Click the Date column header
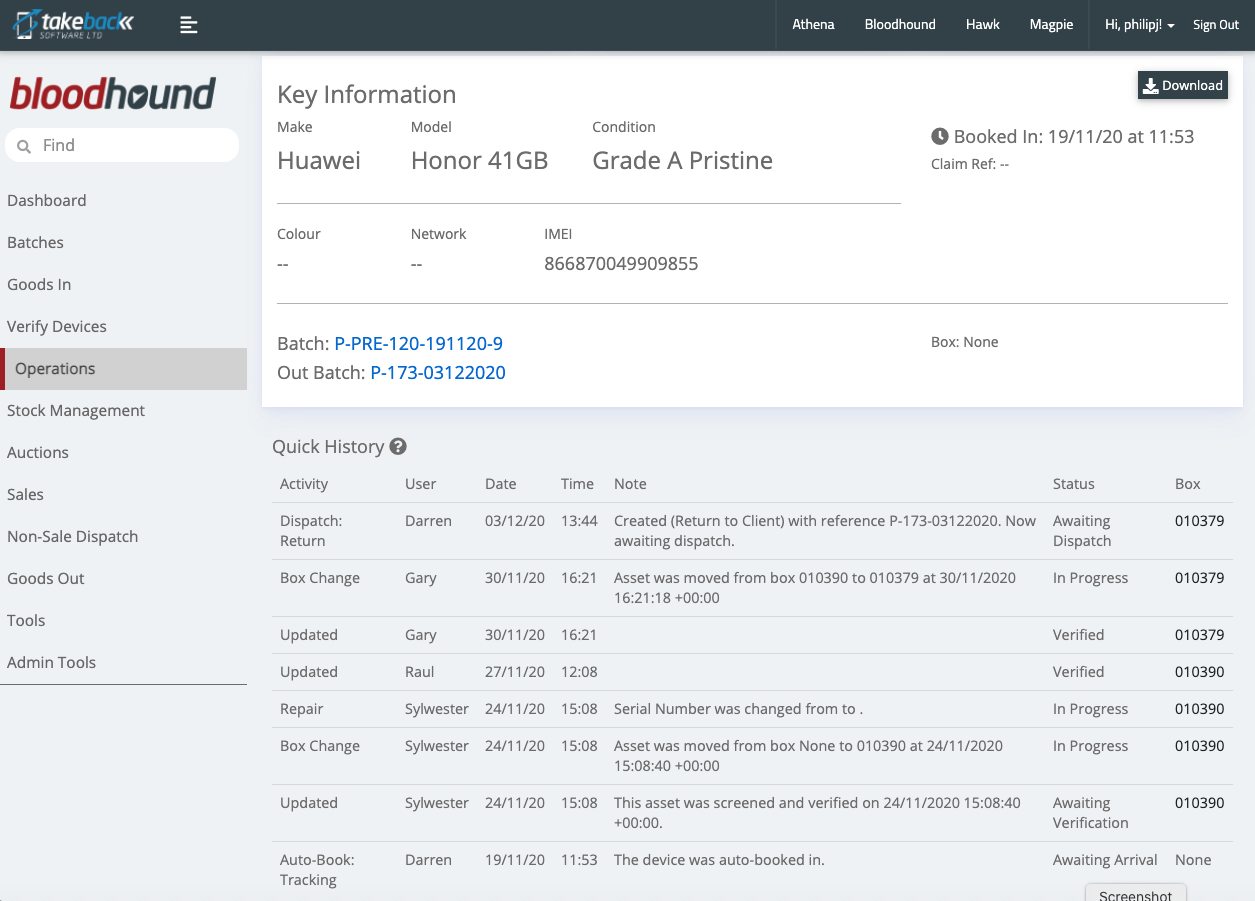This screenshot has height=901, width=1255. (501, 484)
